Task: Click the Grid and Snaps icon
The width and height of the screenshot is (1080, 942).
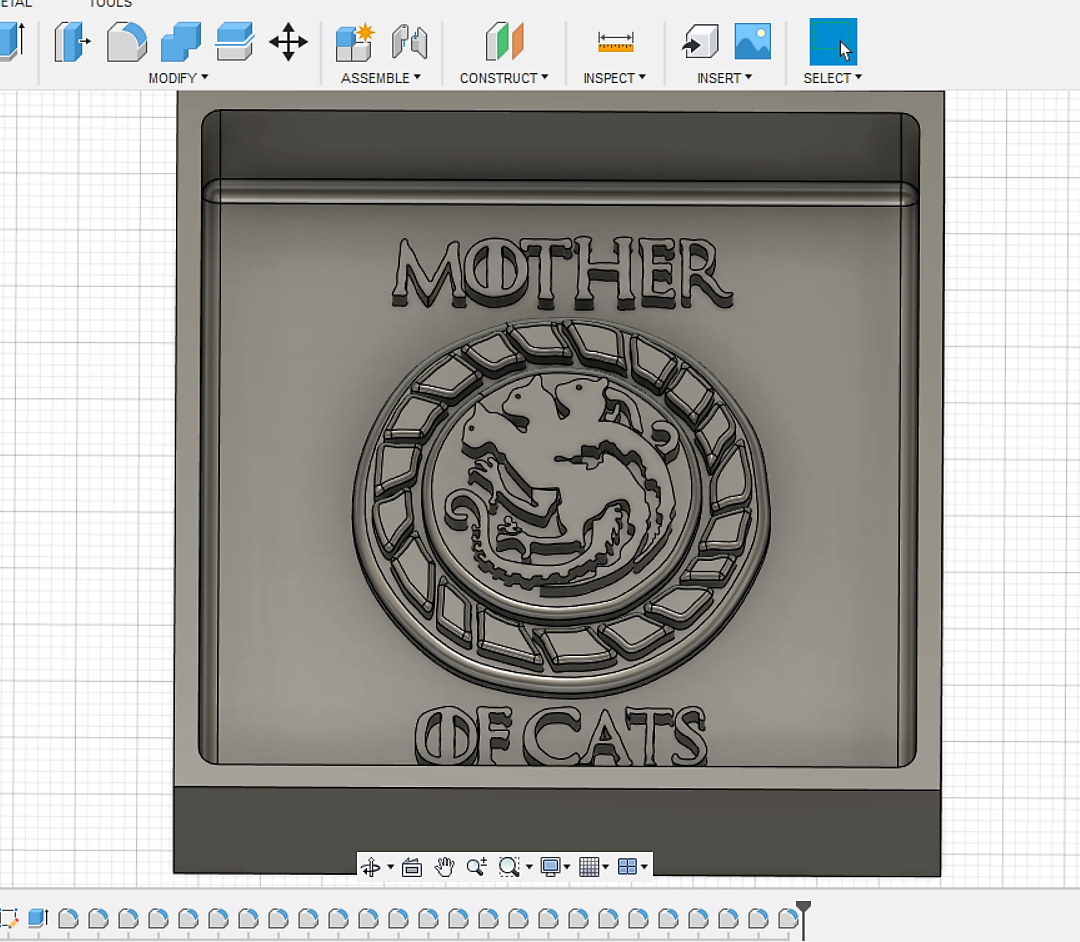Action: tap(589, 867)
